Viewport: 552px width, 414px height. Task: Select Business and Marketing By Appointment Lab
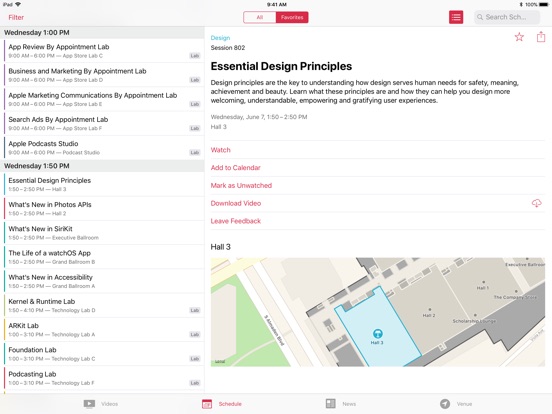pos(102,75)
